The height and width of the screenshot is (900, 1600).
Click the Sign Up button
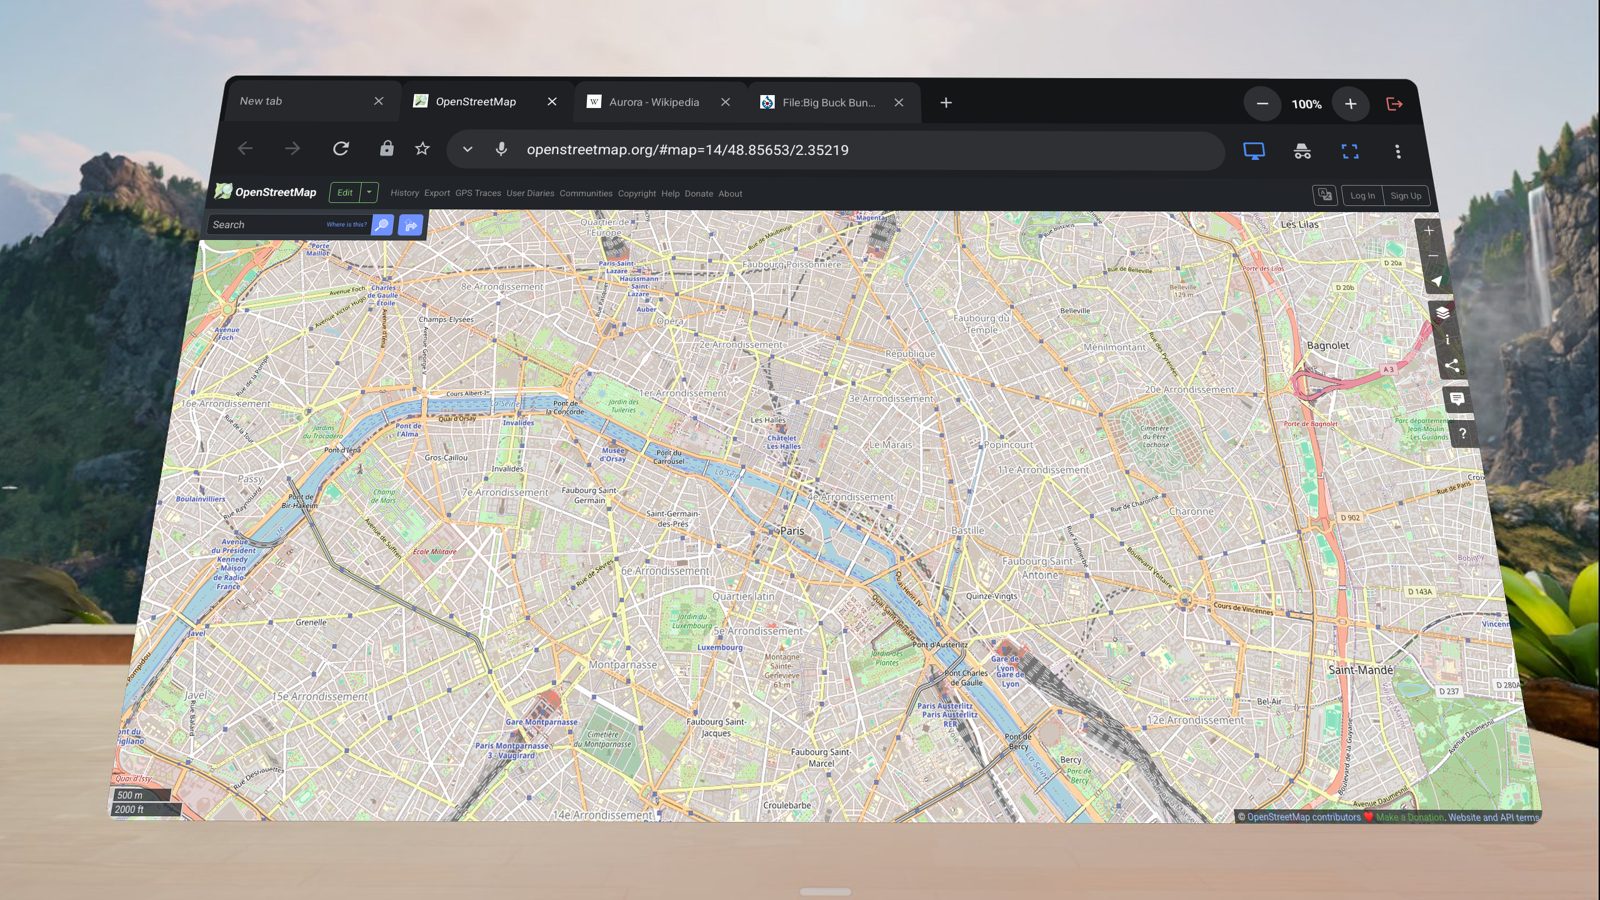point(1405,196)
